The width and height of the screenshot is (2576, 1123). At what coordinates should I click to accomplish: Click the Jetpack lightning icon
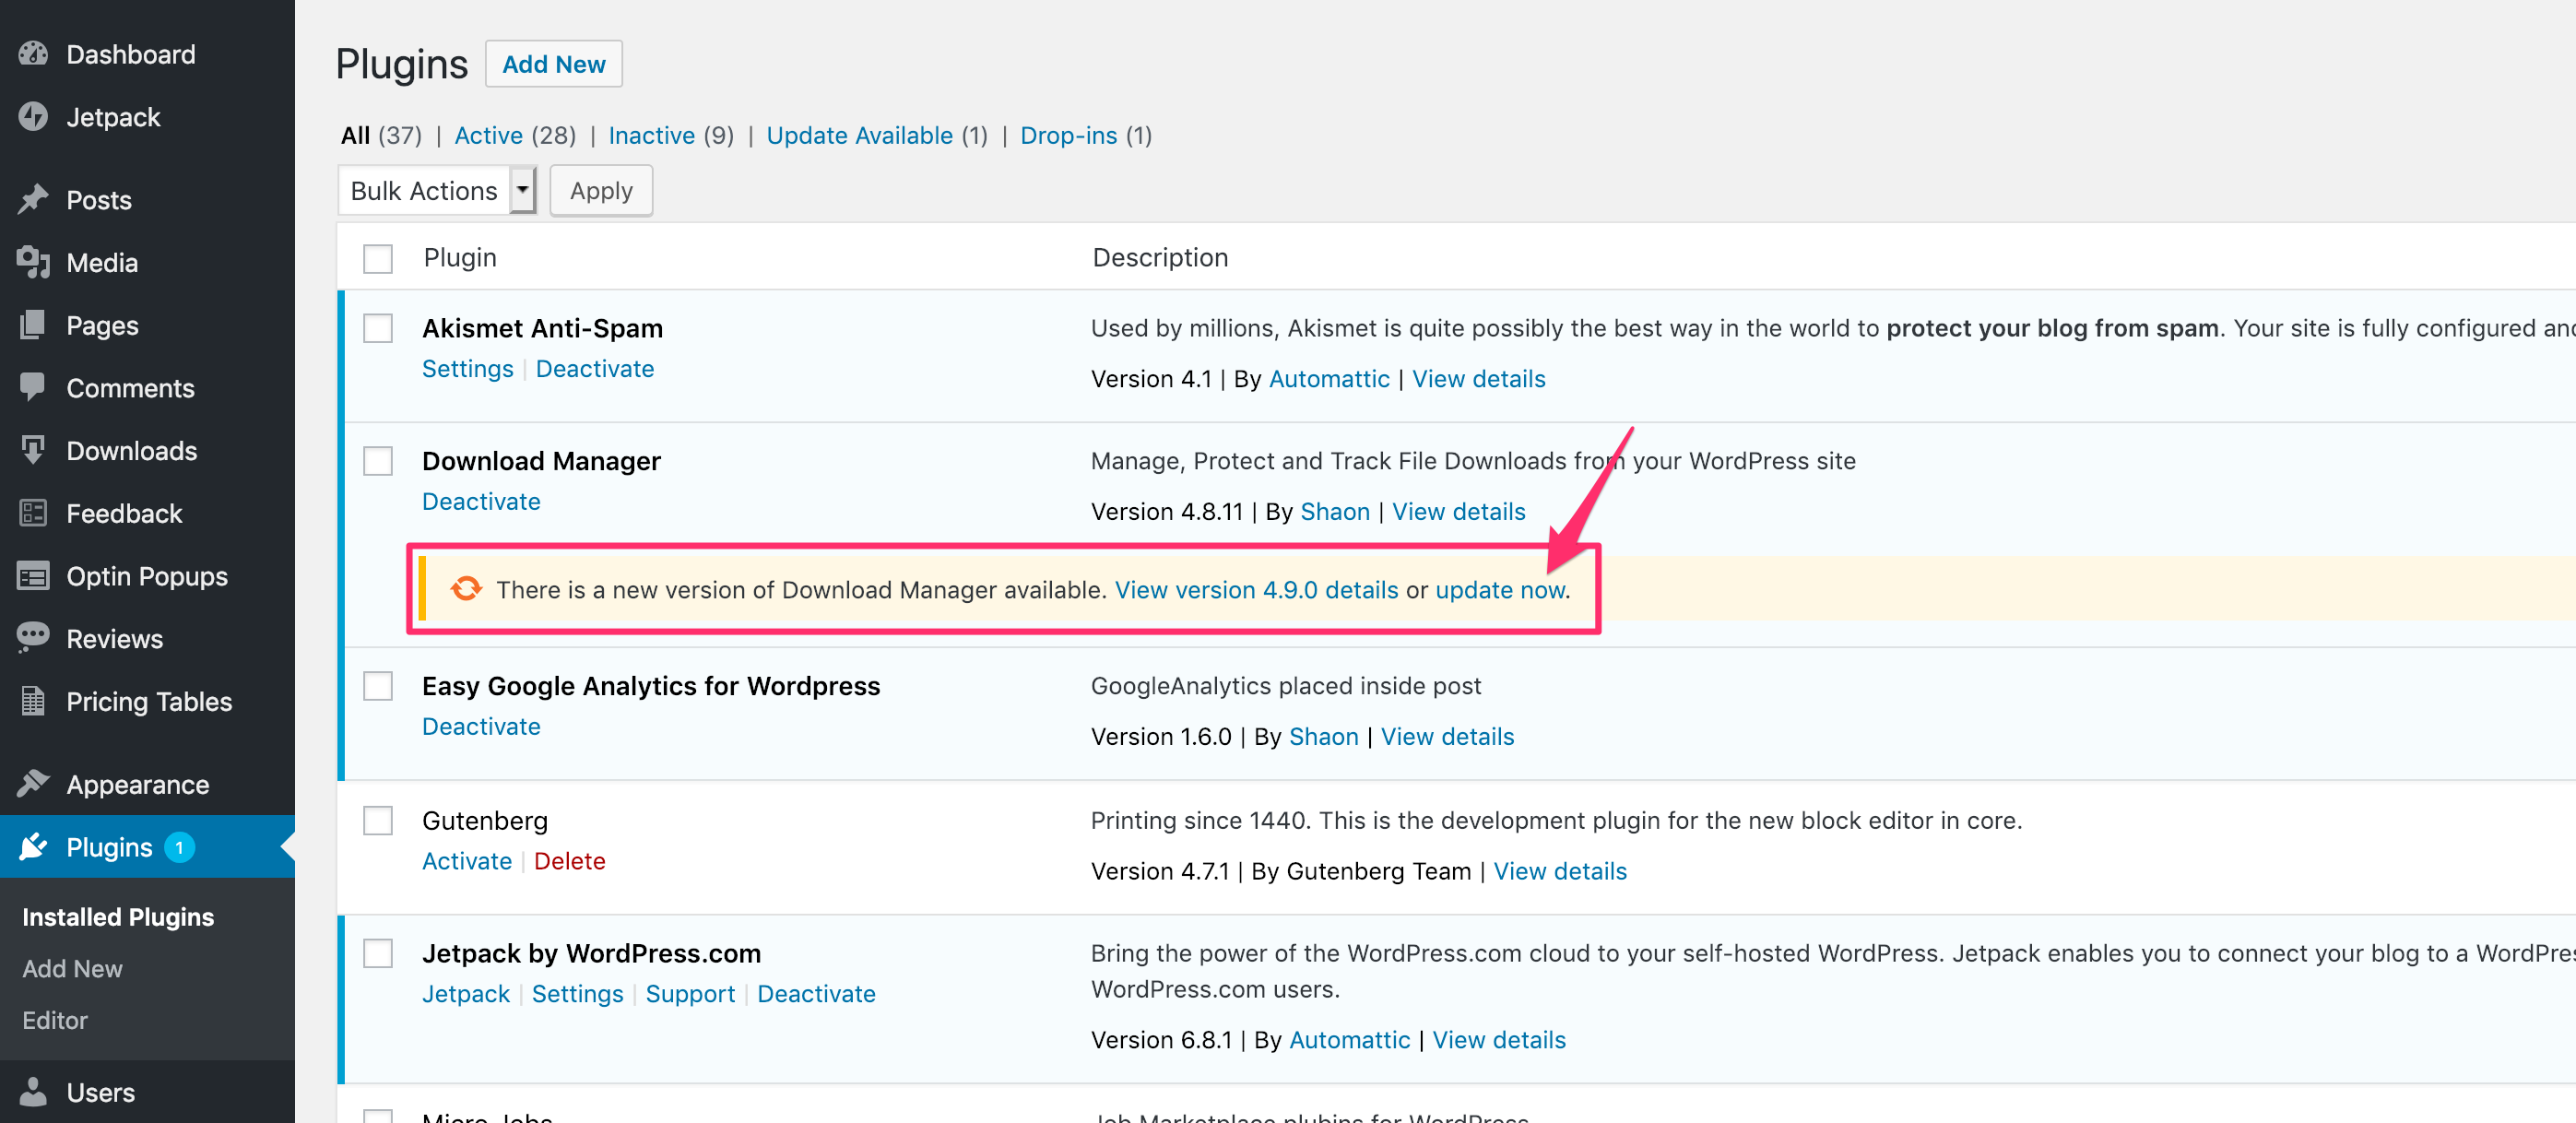33,117
